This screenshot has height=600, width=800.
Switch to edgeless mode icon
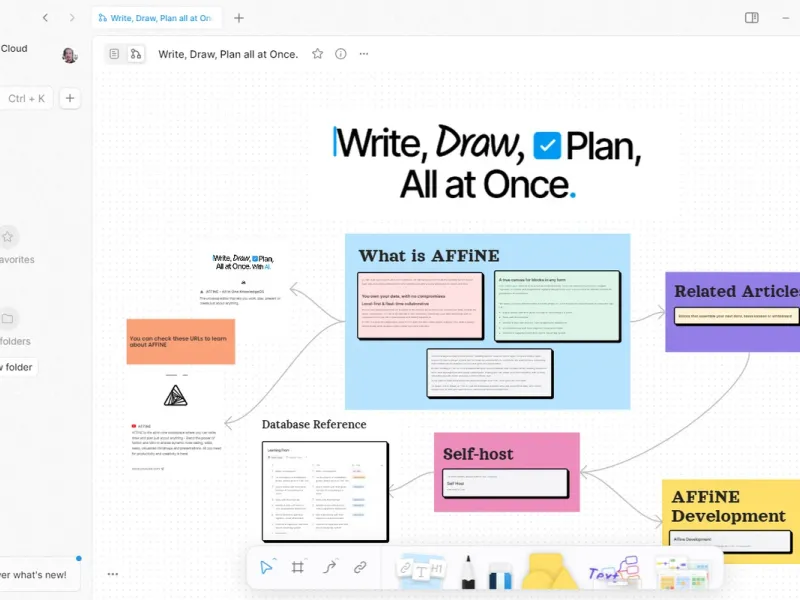coord(136,54)
